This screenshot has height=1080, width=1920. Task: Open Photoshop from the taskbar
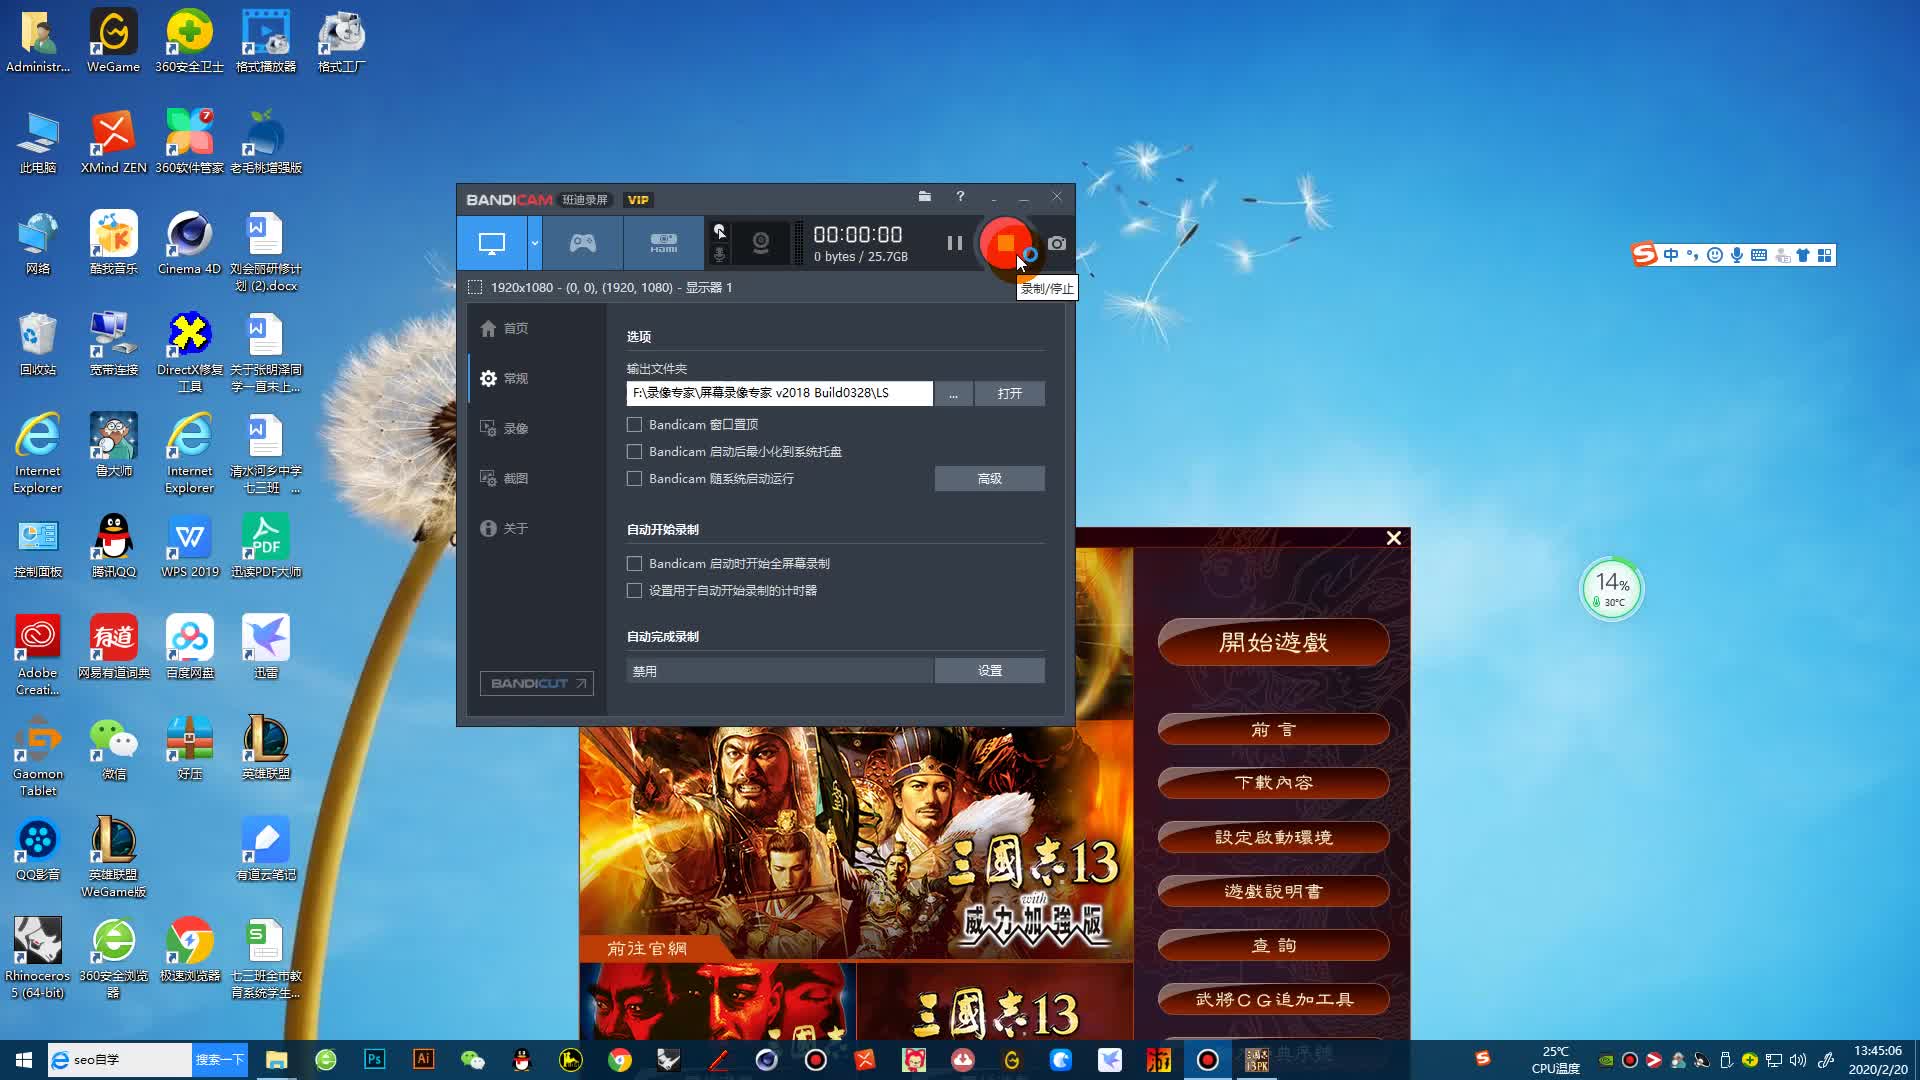[375, 1060]
